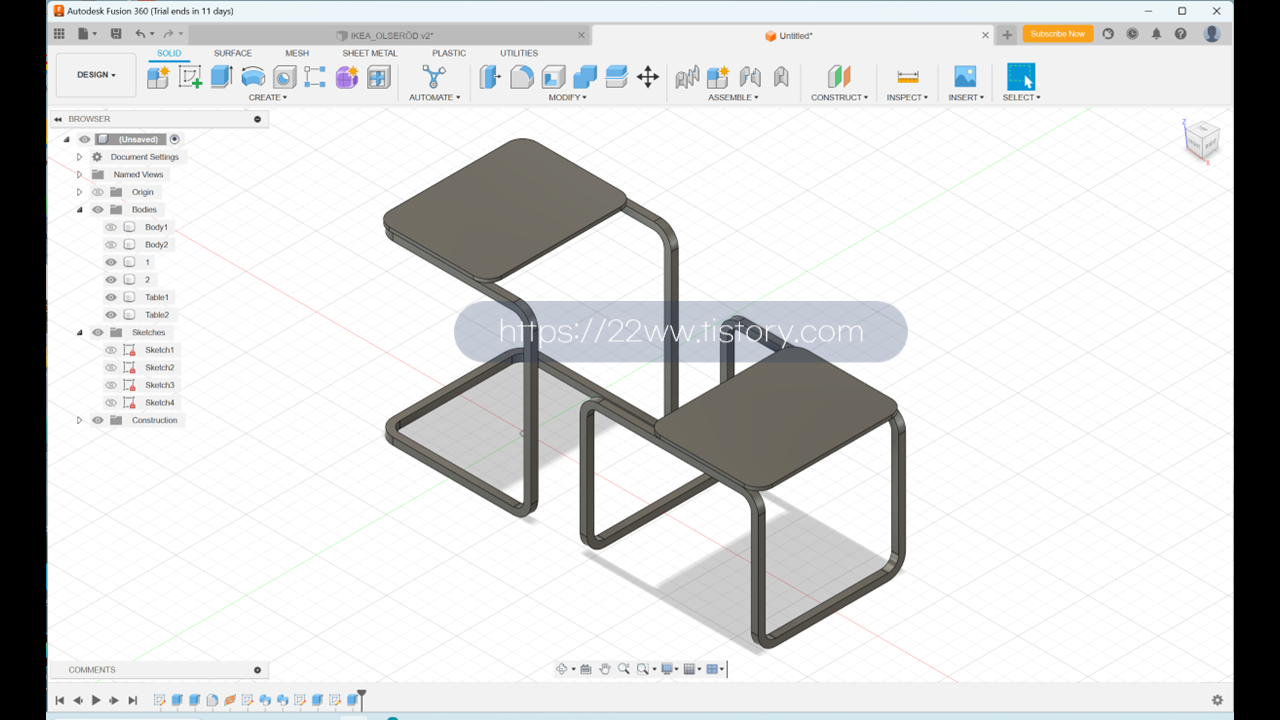Expand the Document Settings node
The width and height of the screenshot is (1280, 720).
click(79, 157)
